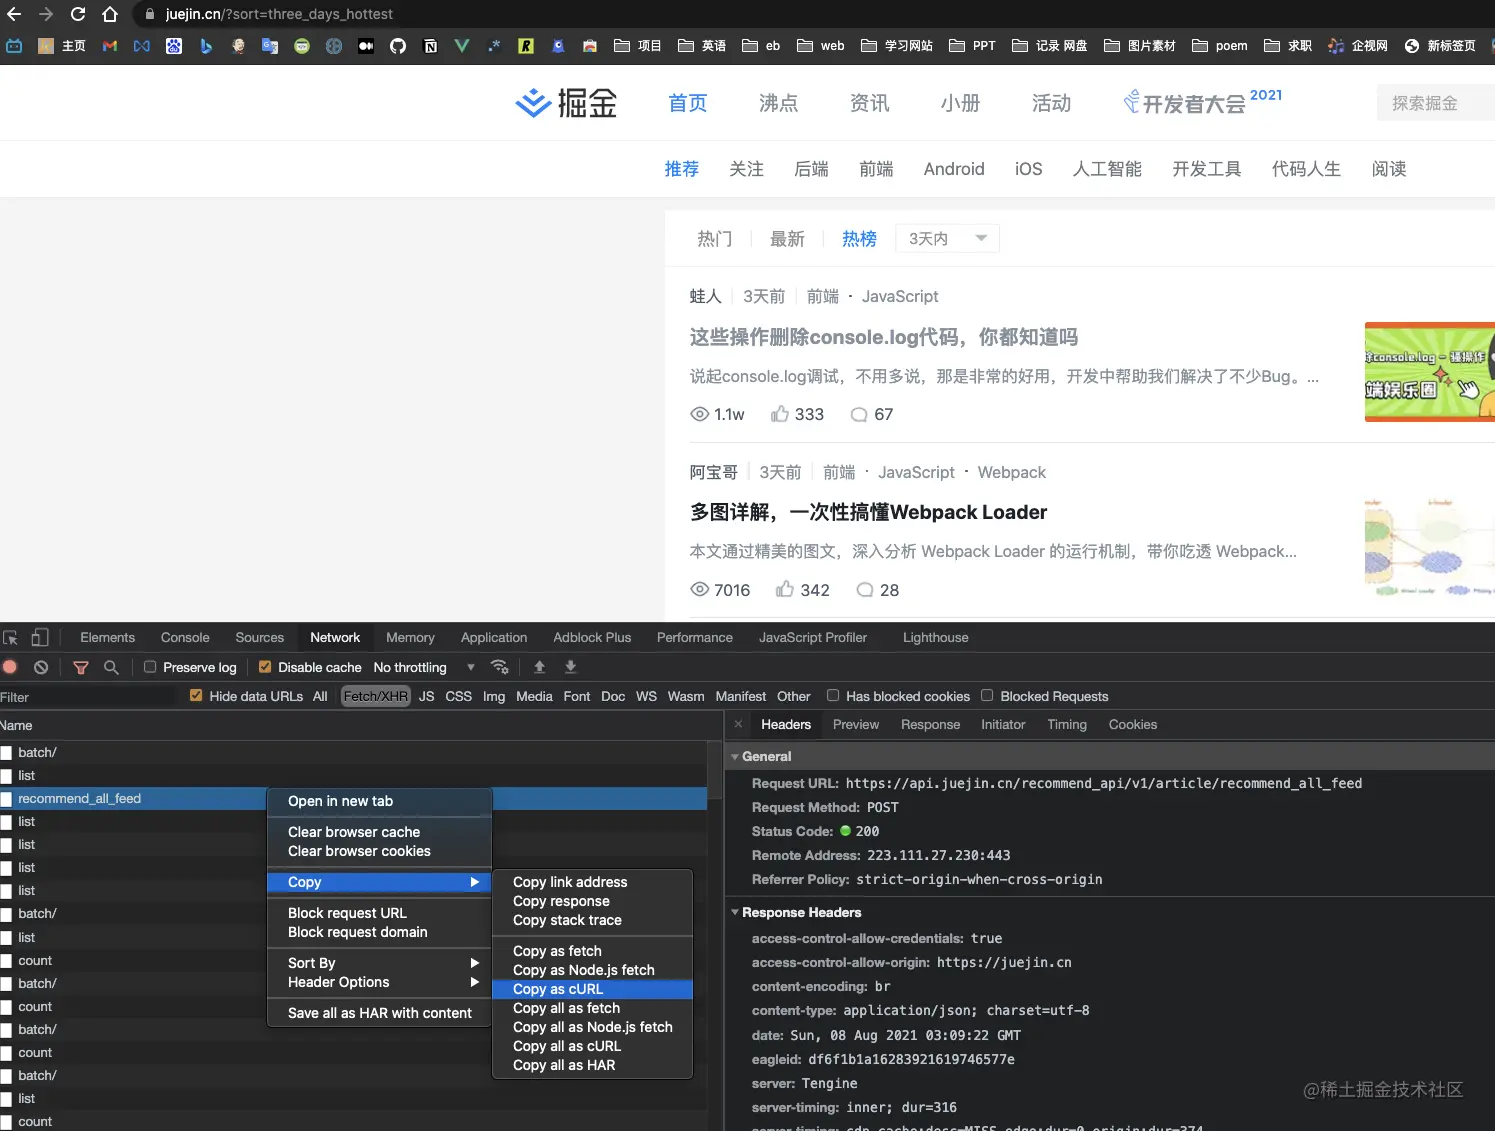Open the browser home page
The width and height of the screenshot is (1495, 1131).
click(x=110, y=14)
